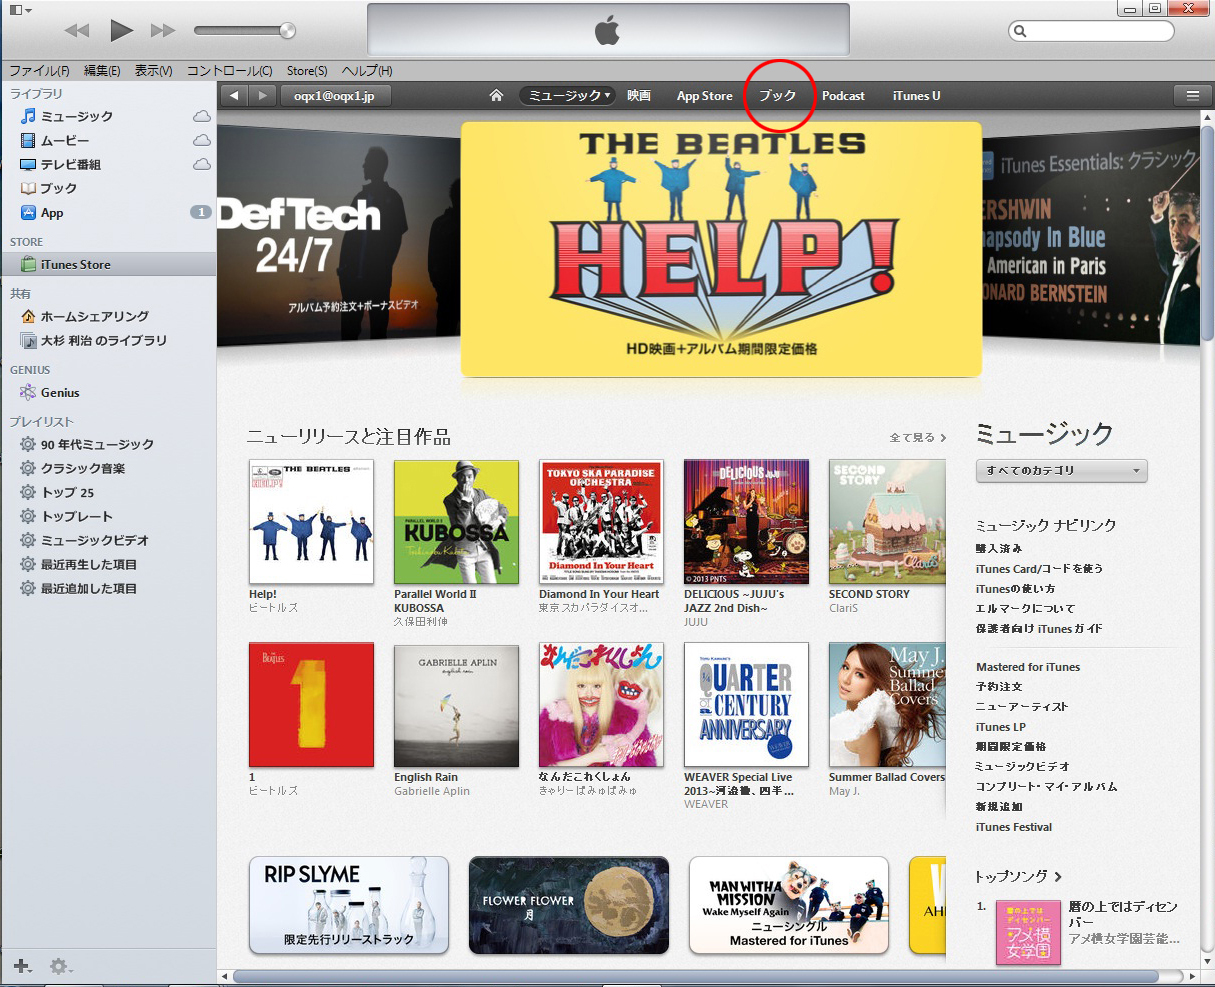Viewport: 1215px width, 987px height.
Task: Click the film icon beside ムービー in the sidebar
Action: point(28,140)
